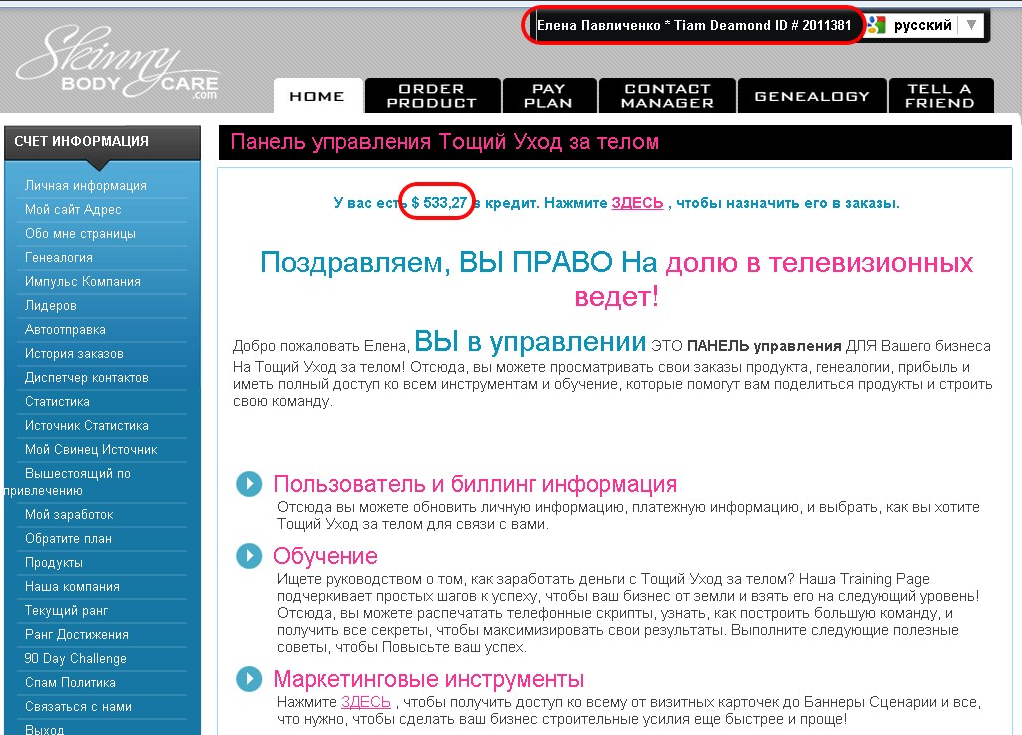
Task: Open the GENEALOGY top navigation tab
Action: point(812,96)
